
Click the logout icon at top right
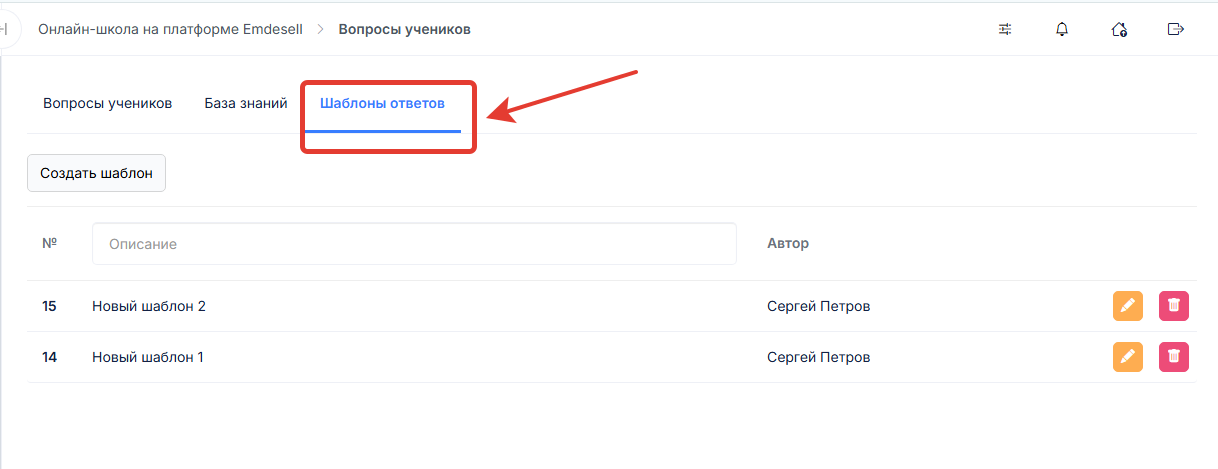pyautogui.click(x=1176, y=30)
